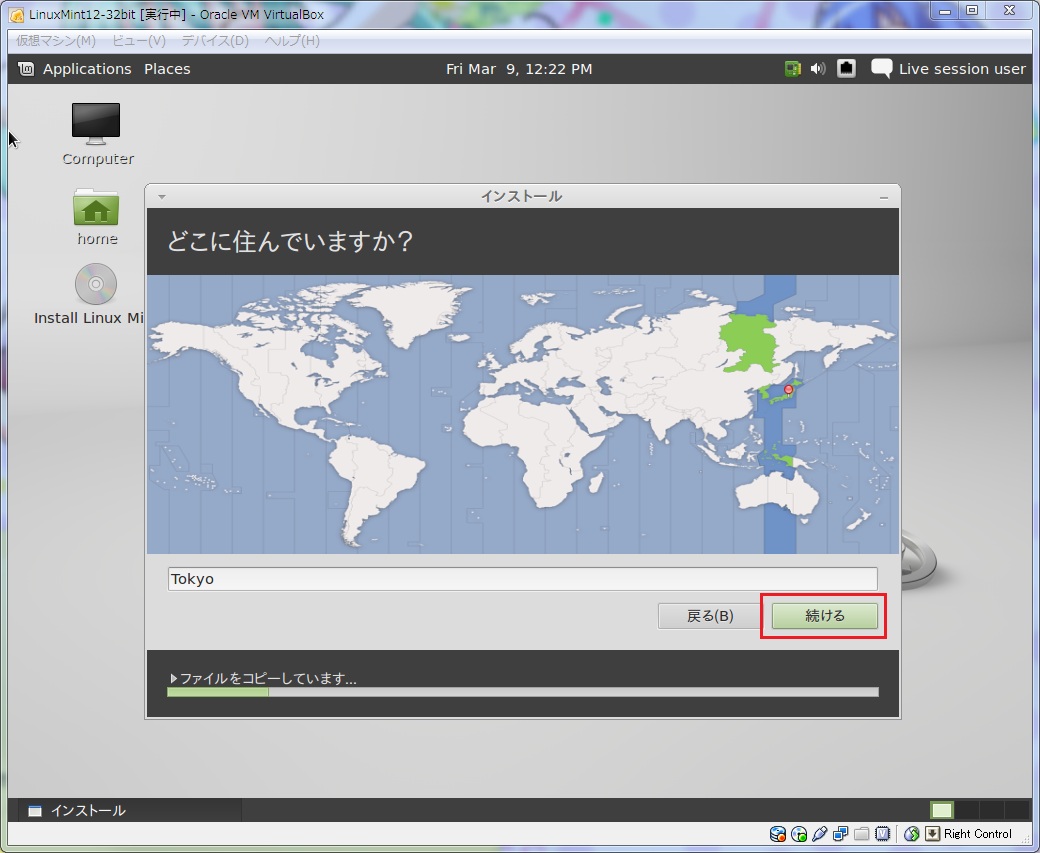
Task: Click the VirtualBox mouse integration globe icon
Action: (x=911, y=834)
